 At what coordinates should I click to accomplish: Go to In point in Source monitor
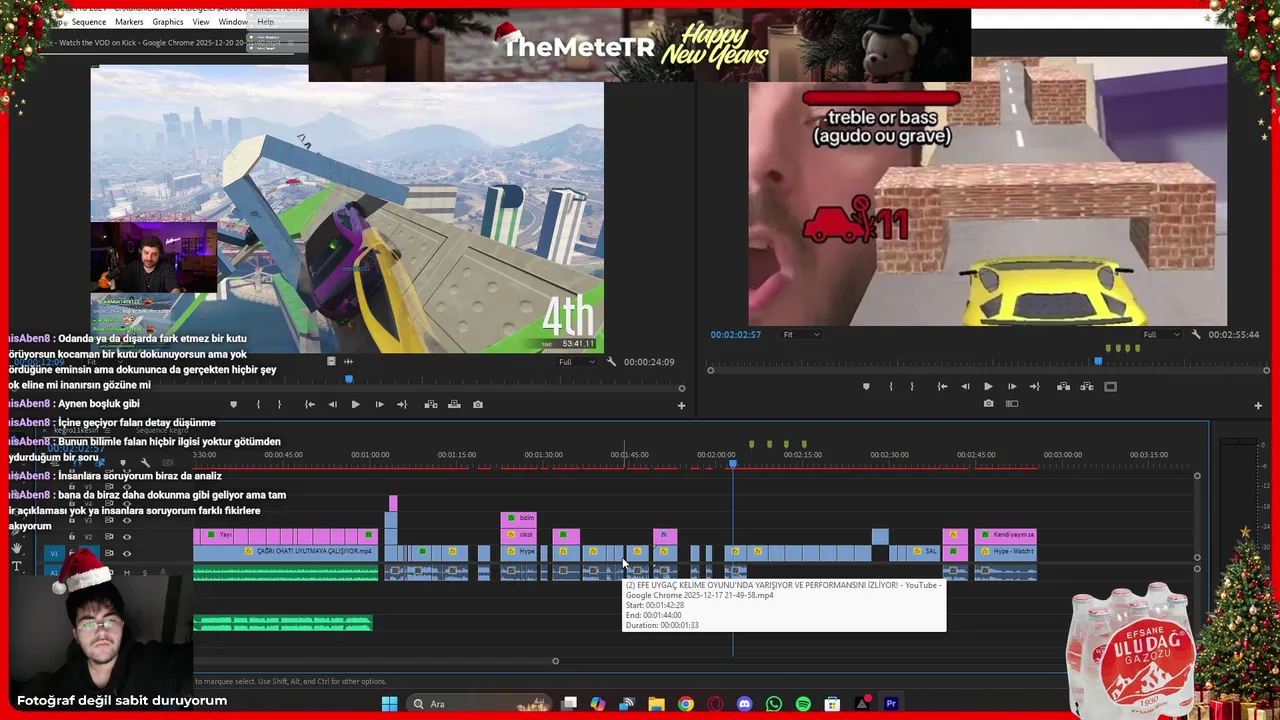click(x=309, y=405)
